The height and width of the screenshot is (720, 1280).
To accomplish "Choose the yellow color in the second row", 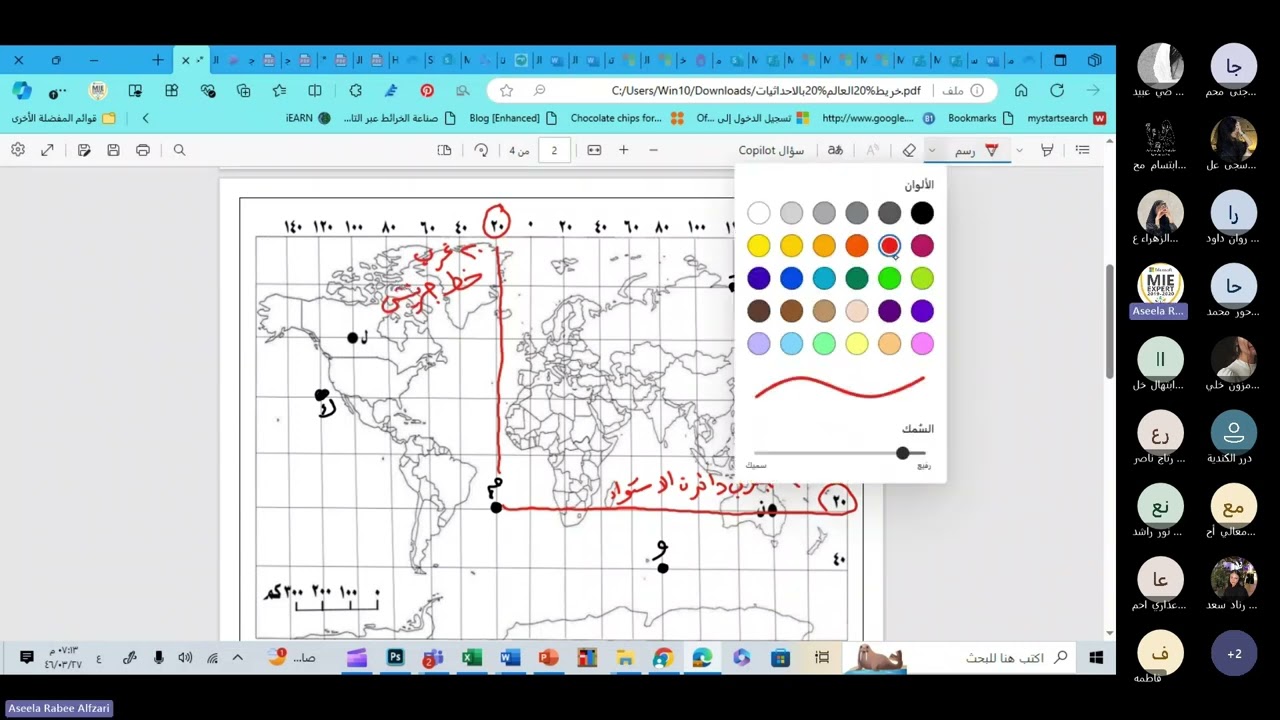I will point(759,246).
